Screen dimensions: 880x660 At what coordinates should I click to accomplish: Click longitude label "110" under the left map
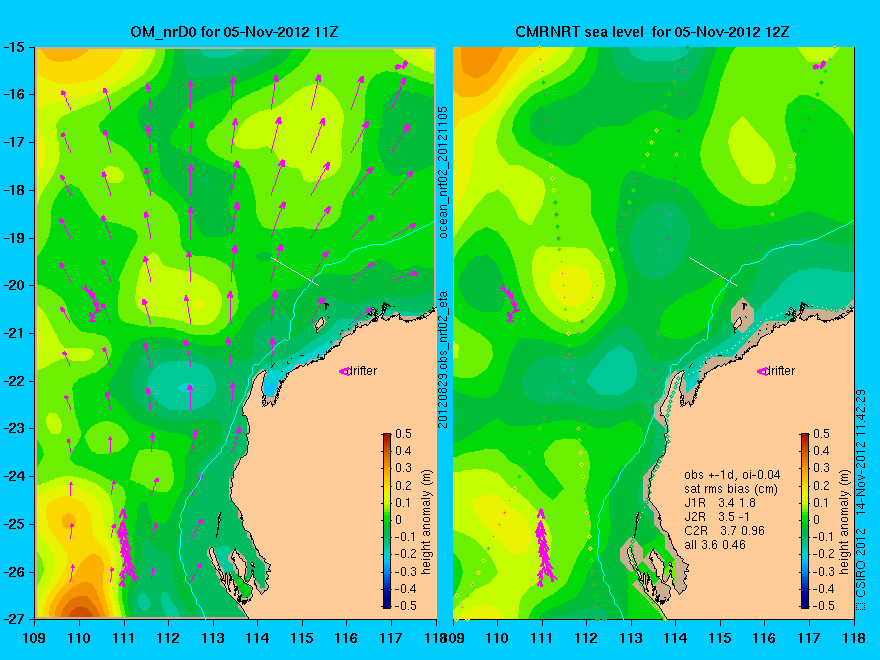tap(79, 638)
